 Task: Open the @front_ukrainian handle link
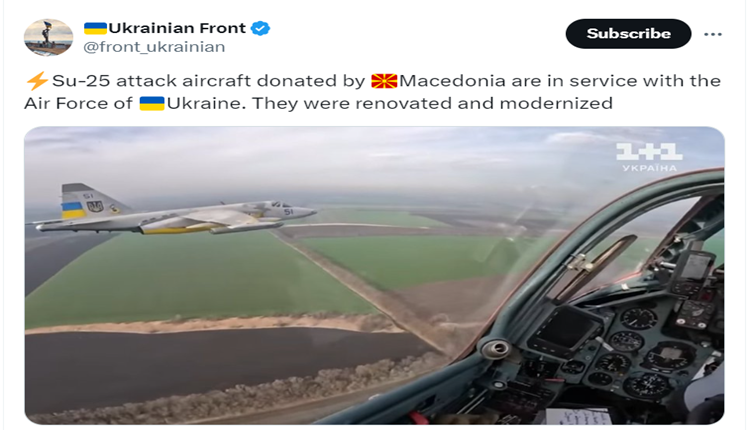154,47
